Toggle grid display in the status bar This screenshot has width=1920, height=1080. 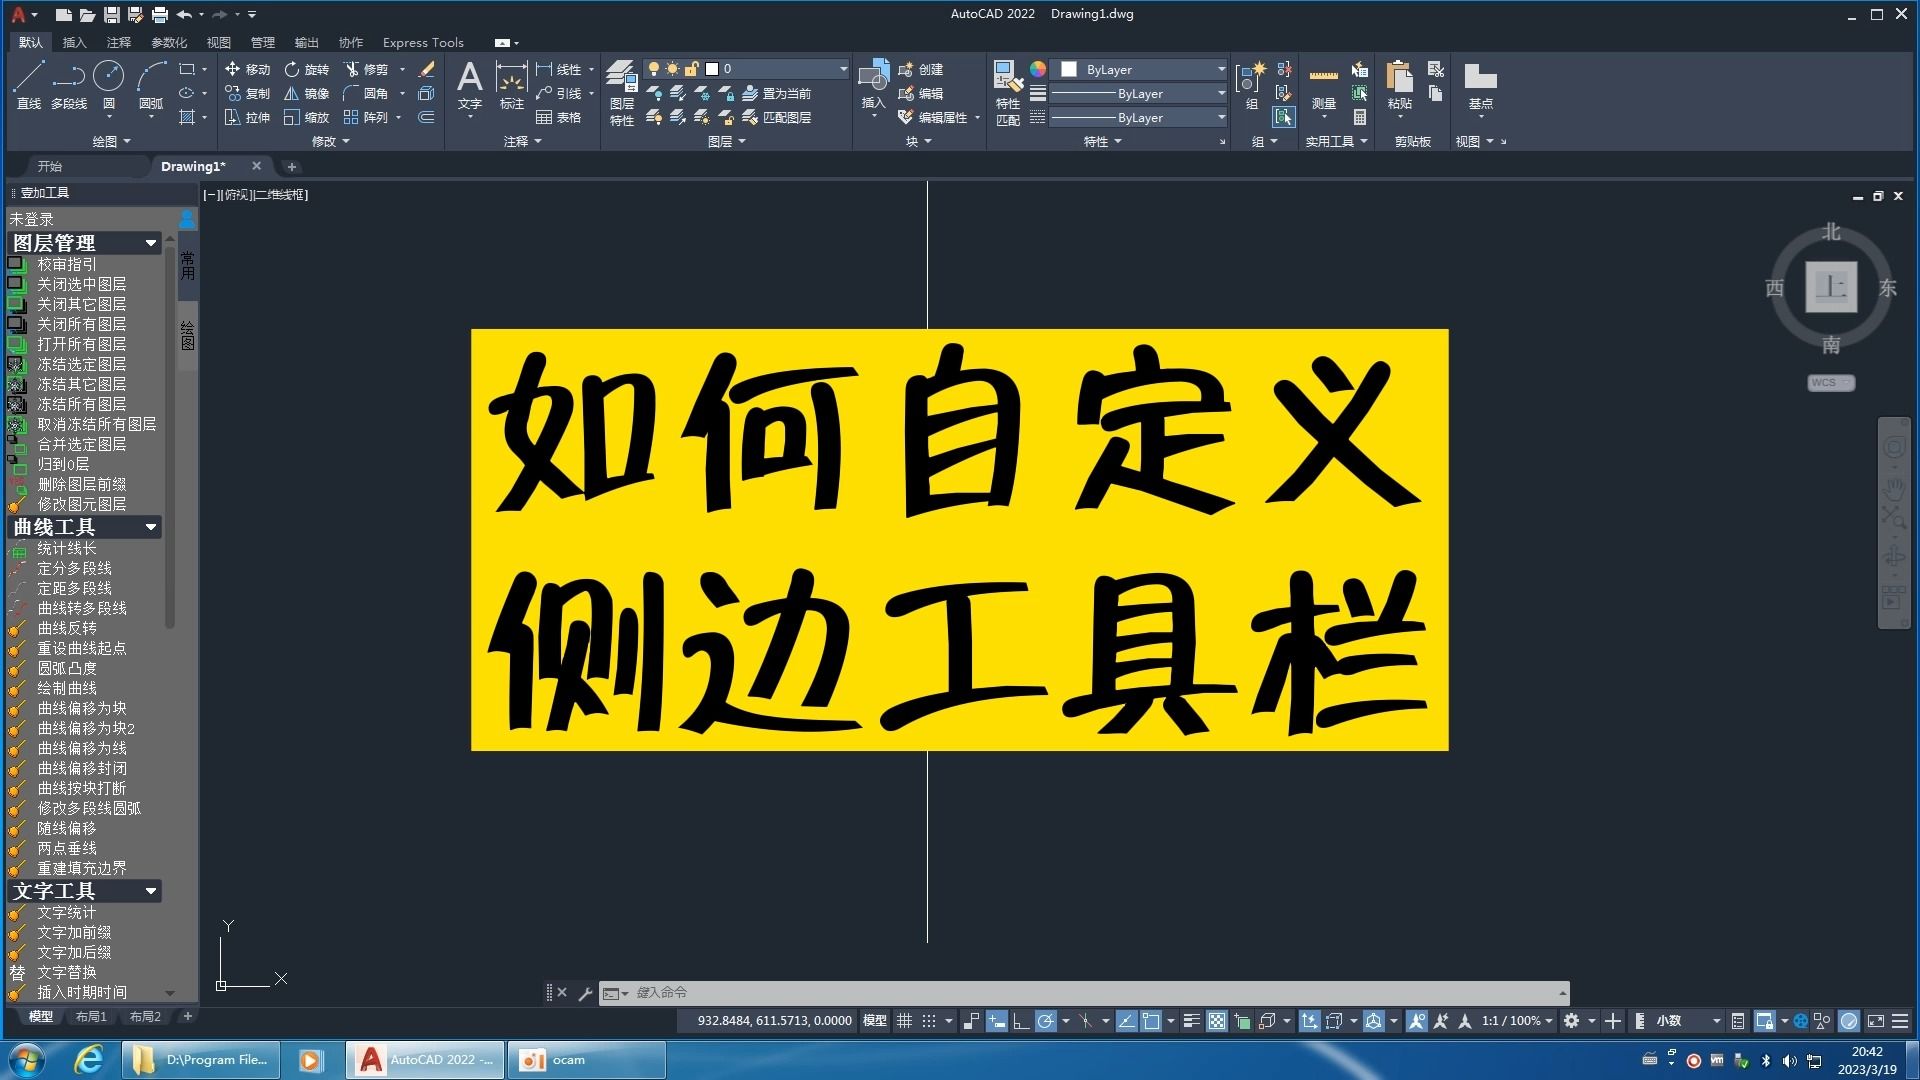point(905,1021)
